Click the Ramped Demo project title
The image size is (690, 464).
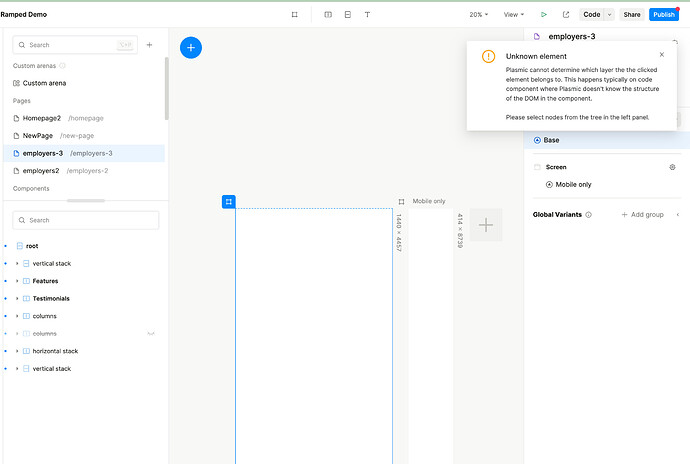[23, 15]
